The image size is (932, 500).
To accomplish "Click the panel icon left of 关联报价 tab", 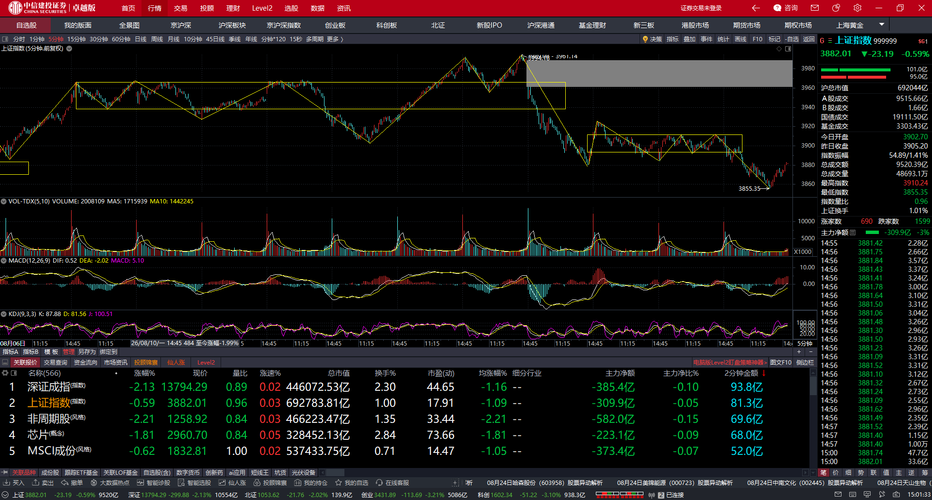I will coord(5,362).
